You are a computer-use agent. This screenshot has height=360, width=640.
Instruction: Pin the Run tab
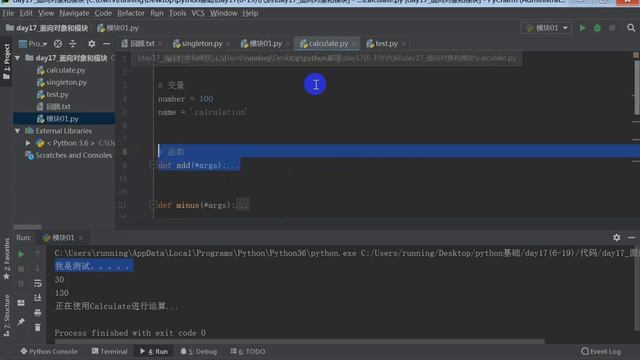(x=21, y=322)
